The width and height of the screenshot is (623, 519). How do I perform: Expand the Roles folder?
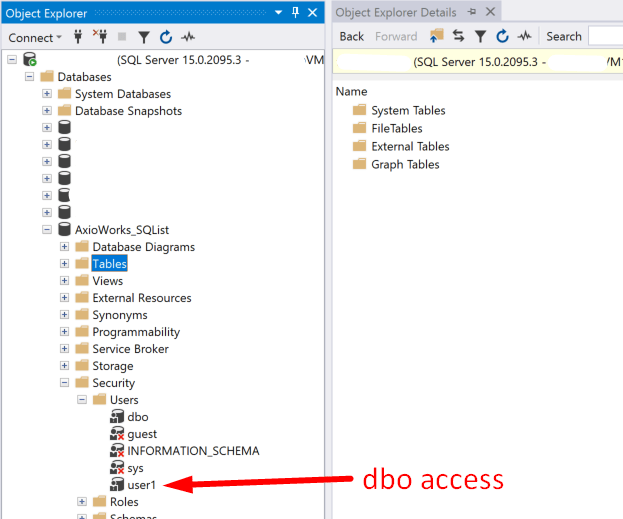(x=82, y=502)
